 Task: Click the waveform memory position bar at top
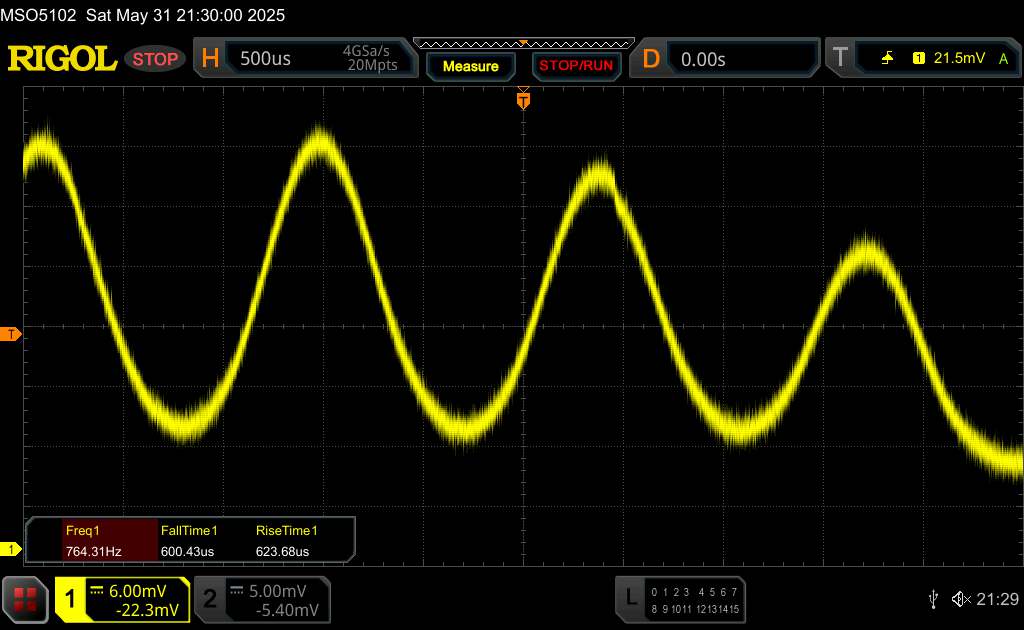point(523,43)
